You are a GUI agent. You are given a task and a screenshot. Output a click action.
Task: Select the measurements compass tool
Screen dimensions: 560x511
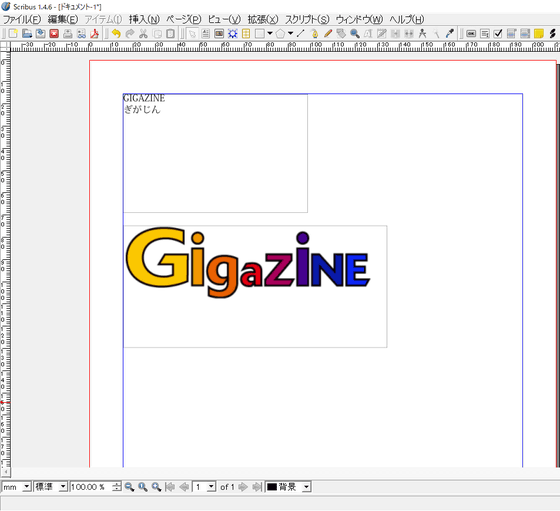[422, 34]
